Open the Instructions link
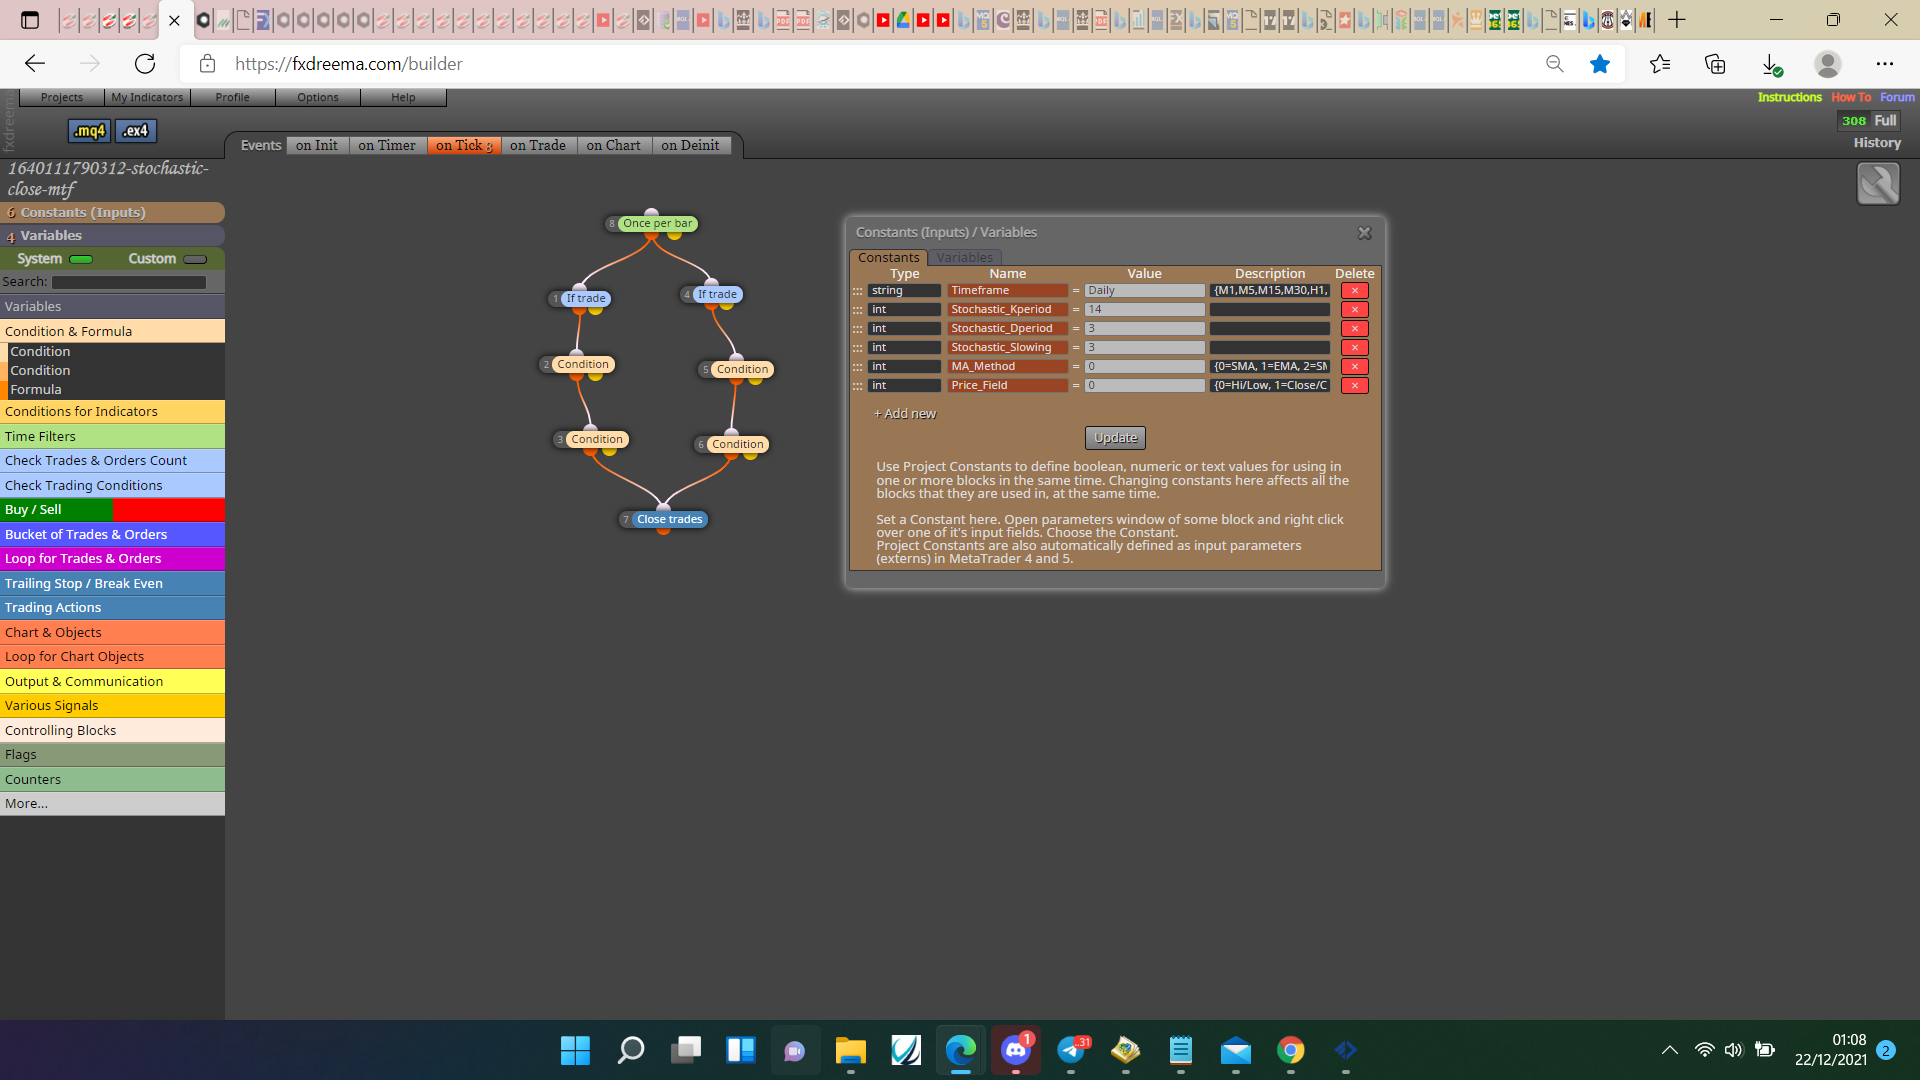The height and width of the screenshot is (1080, 1920). pos(1789,98)
